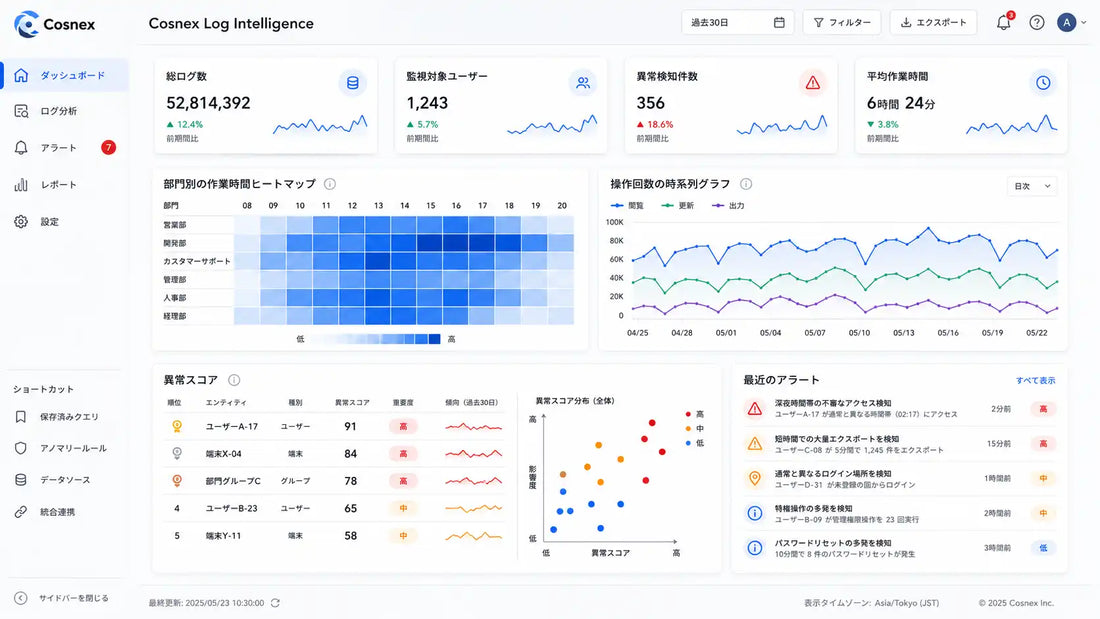Viewport: 1100px width, 619px height.
Task: Click the 異常検知件数 sparkline chart
Action: 782,125
